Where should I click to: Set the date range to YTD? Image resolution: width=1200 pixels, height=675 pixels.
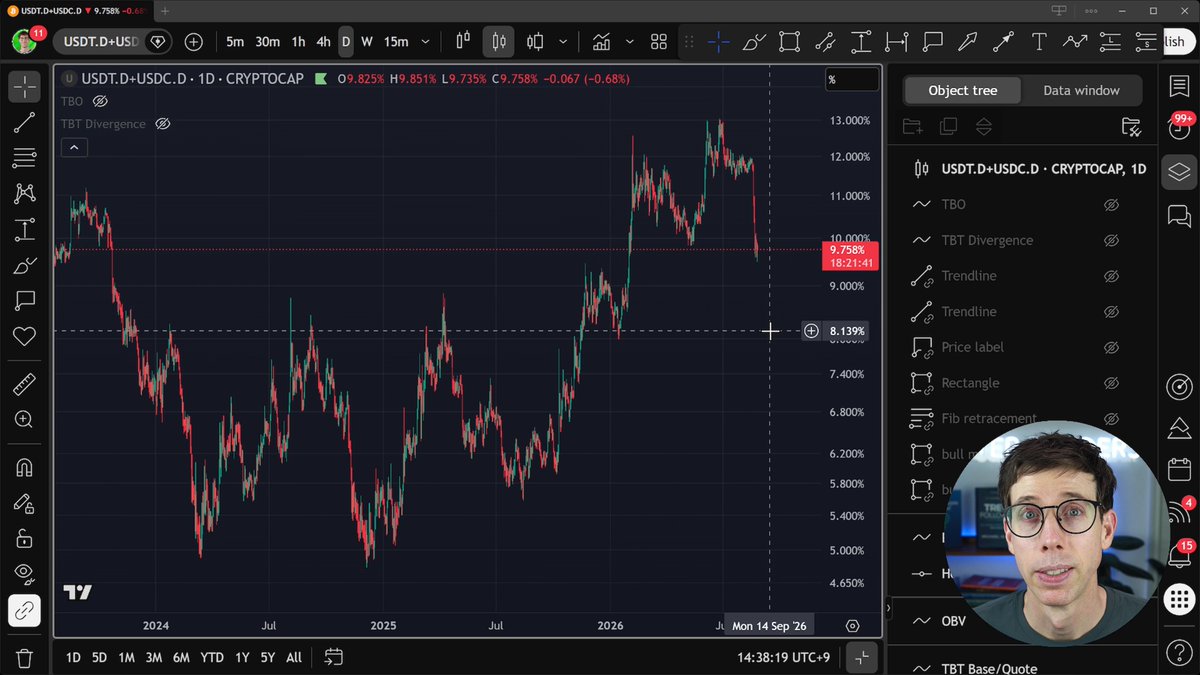click(212, 657)
